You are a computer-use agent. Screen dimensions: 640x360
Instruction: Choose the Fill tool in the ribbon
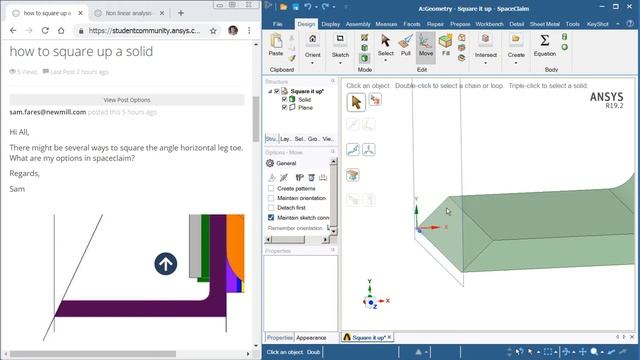pos(445,45)
